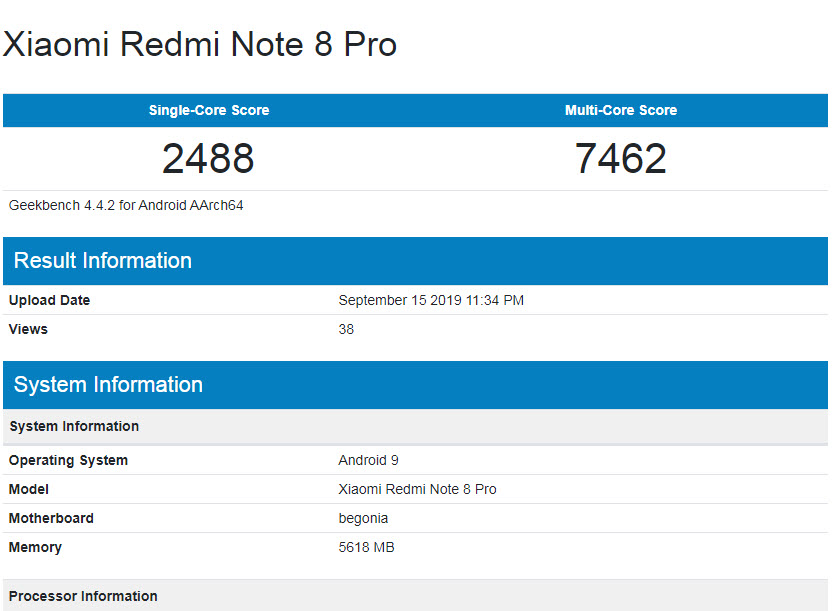Click the Memory row label

click(35, 547)
